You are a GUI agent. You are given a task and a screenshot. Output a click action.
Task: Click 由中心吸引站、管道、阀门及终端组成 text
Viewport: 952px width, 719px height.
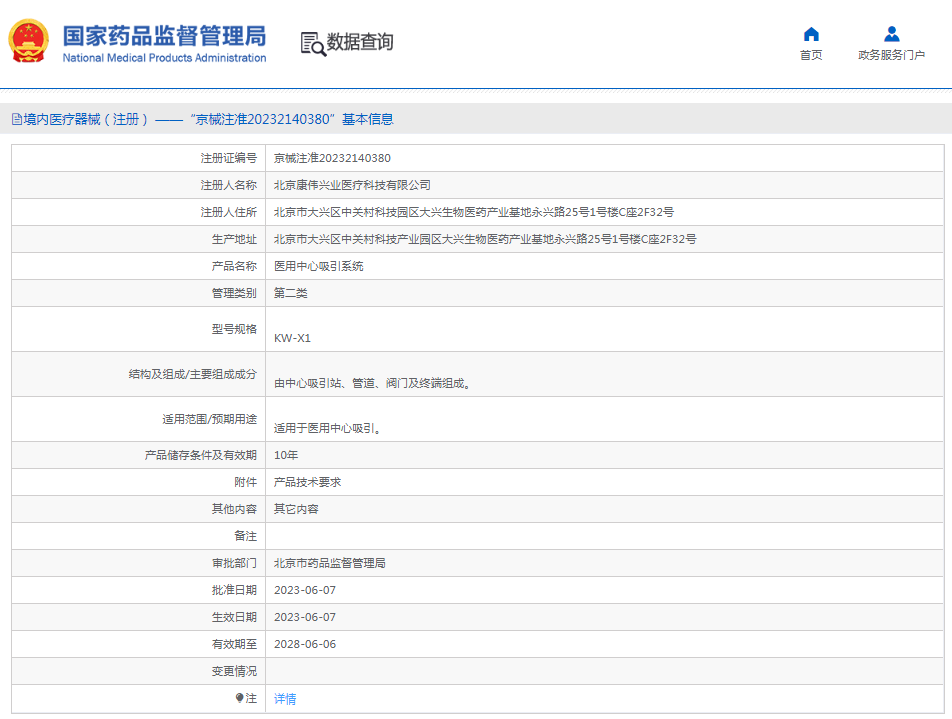tap(372, 383)
